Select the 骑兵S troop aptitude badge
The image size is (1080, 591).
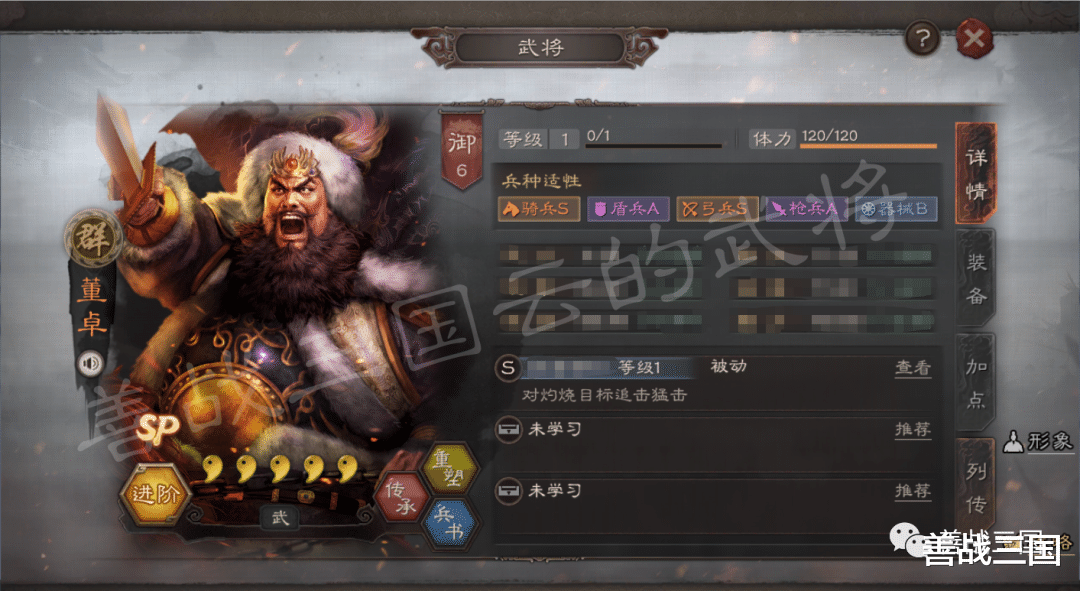tap(539, 209)
